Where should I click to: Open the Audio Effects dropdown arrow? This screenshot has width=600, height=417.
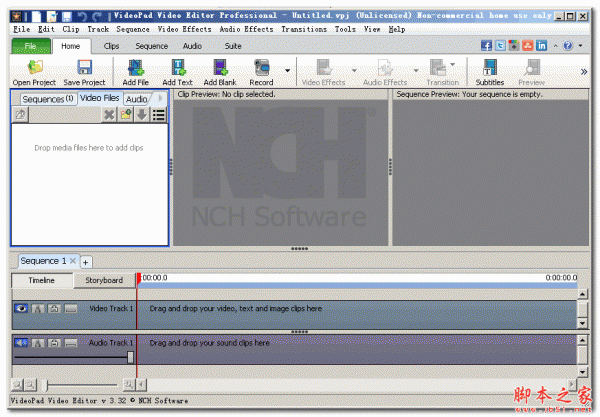pyautogui.click(x=416, y=70)
